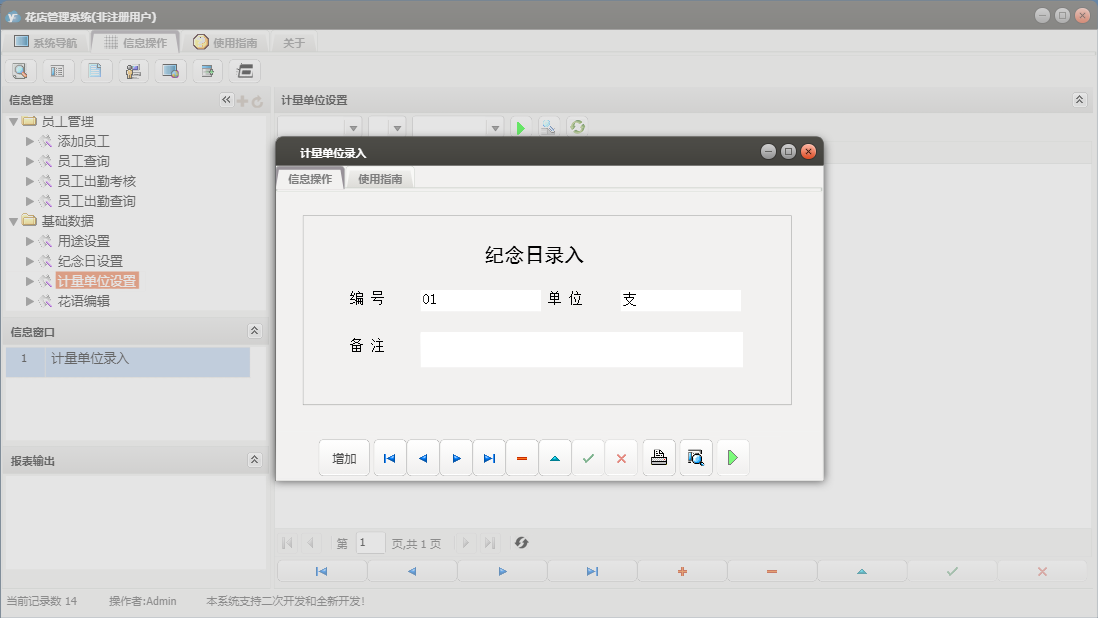
Task: Click the delete record minus icon in the dialog
Action: pyautogui.click(x=521, y=457)
